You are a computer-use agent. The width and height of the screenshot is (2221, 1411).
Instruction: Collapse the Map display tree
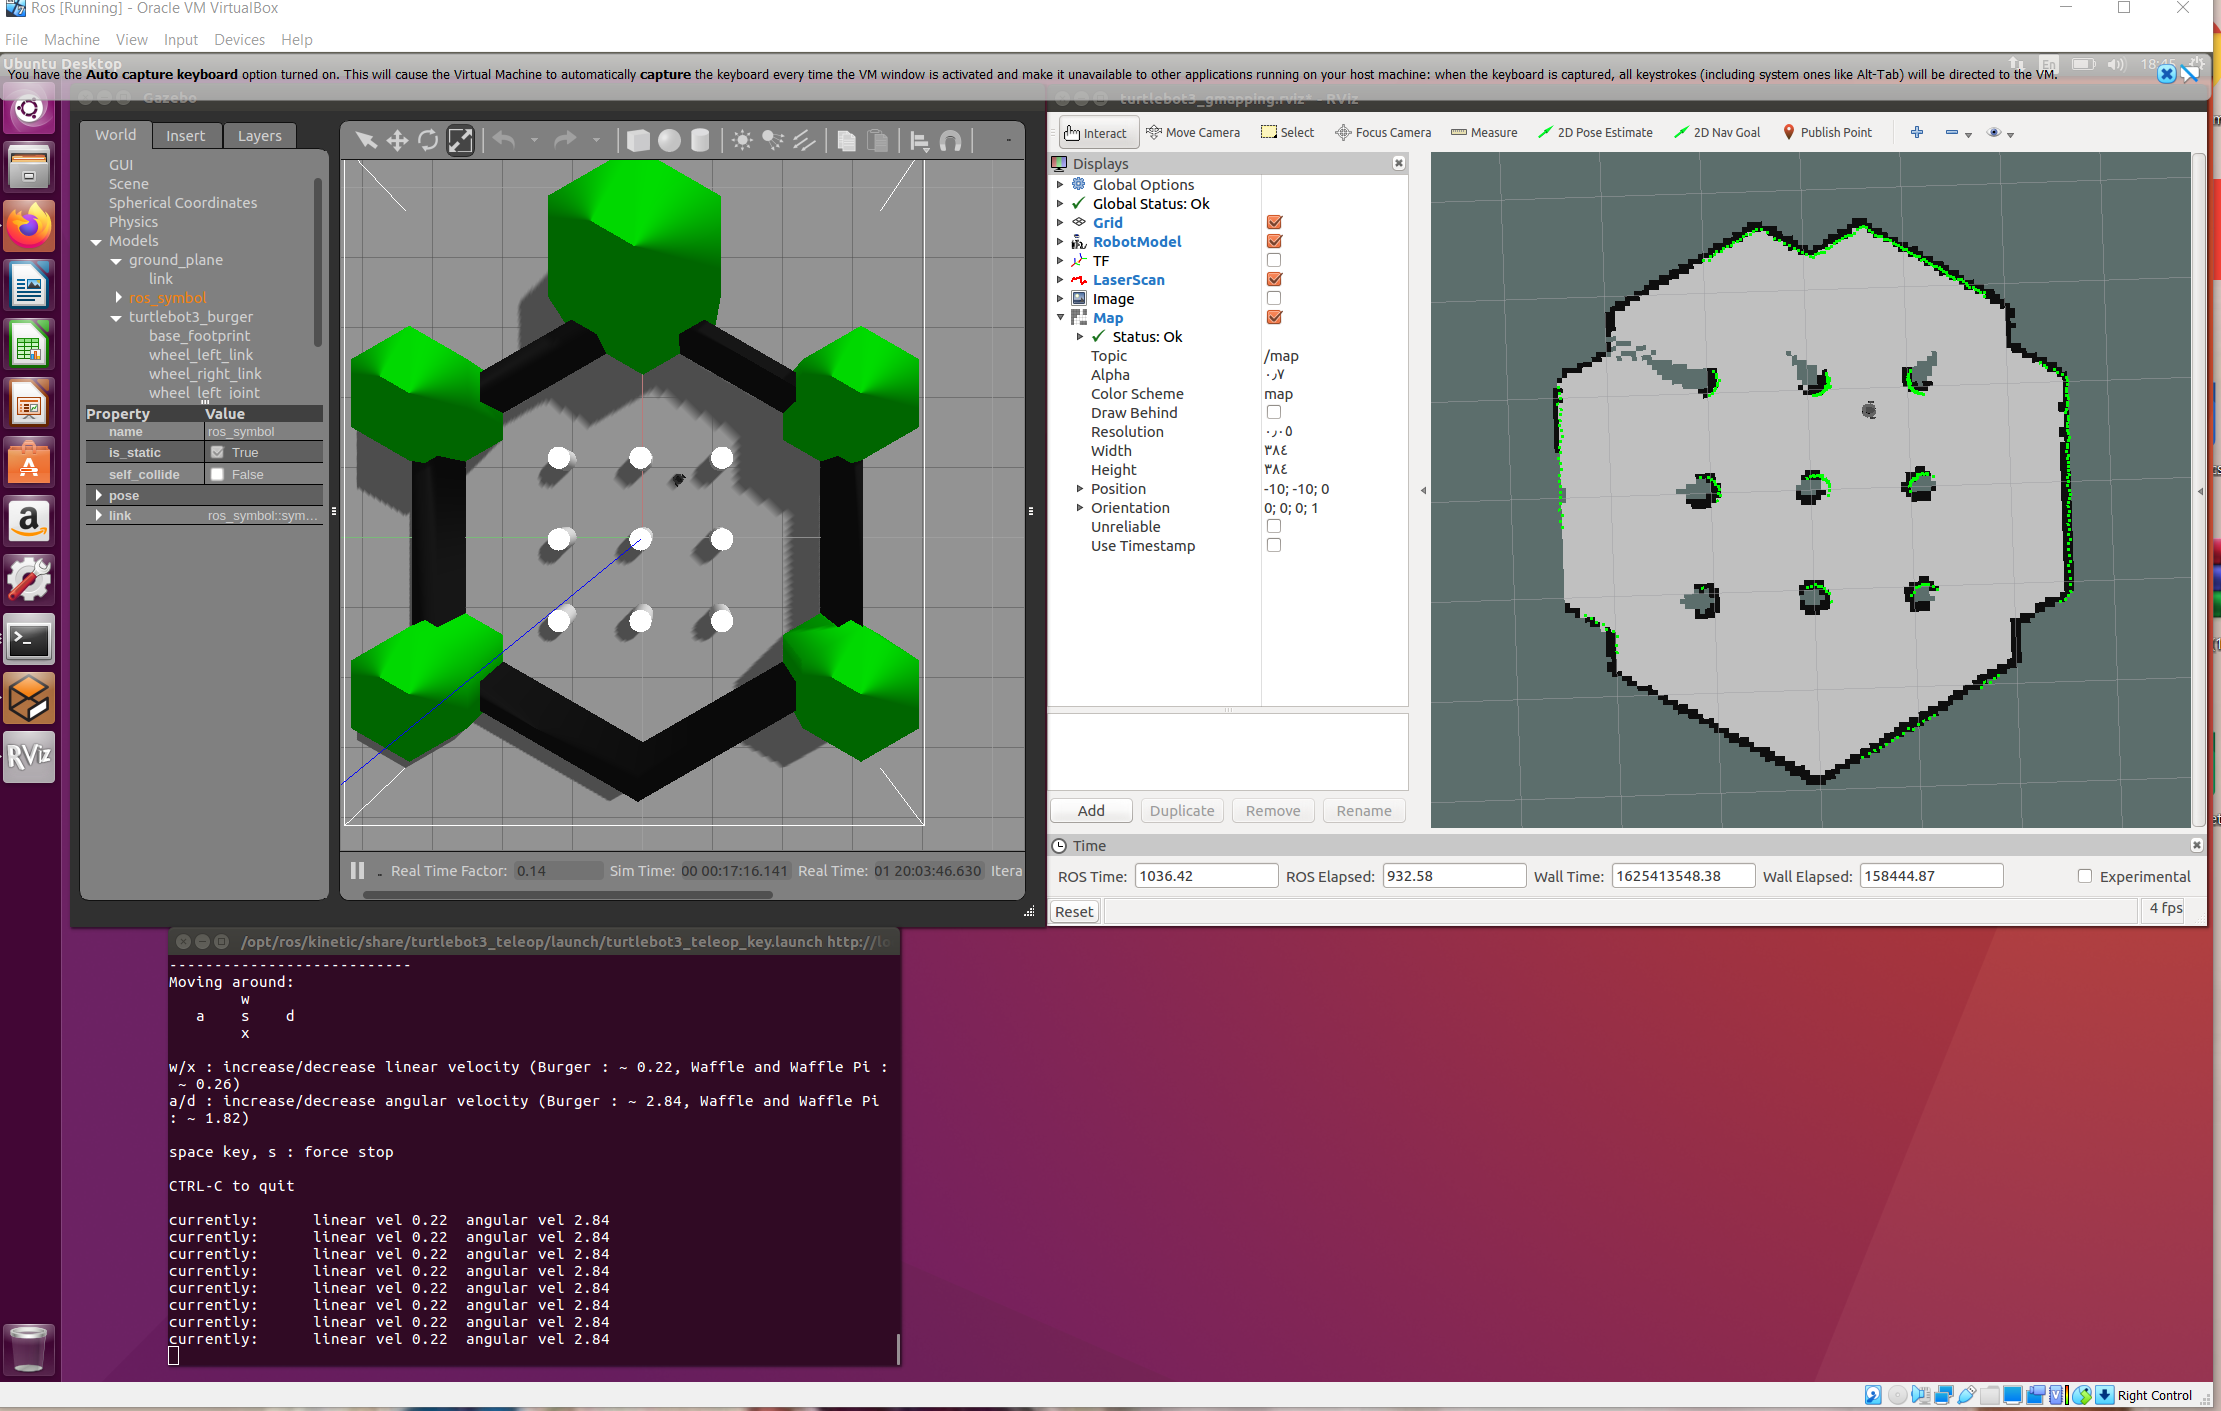(1061, 317)
